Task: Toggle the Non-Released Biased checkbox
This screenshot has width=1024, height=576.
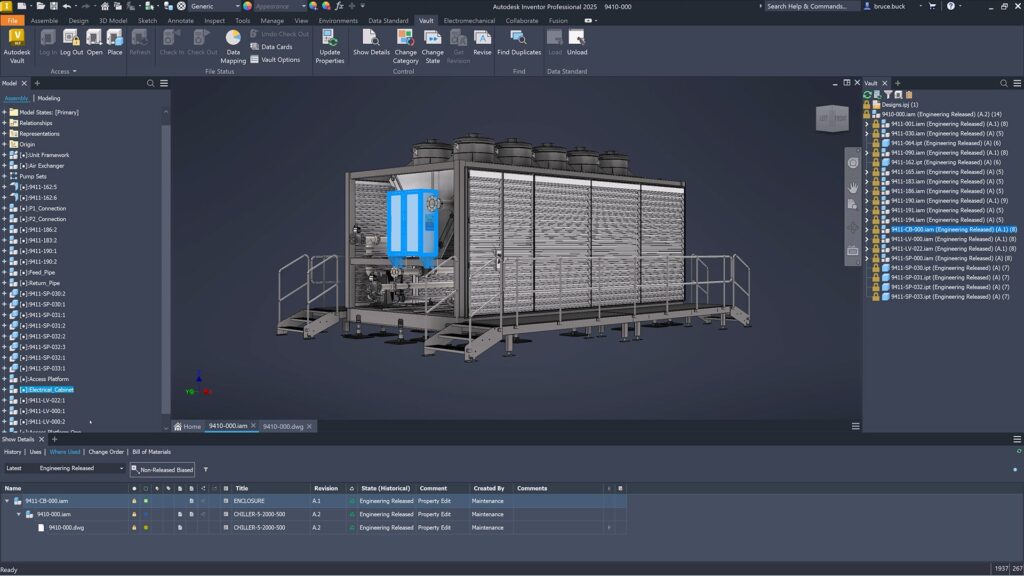Action: pyautogui.click(x=132, y=469)
